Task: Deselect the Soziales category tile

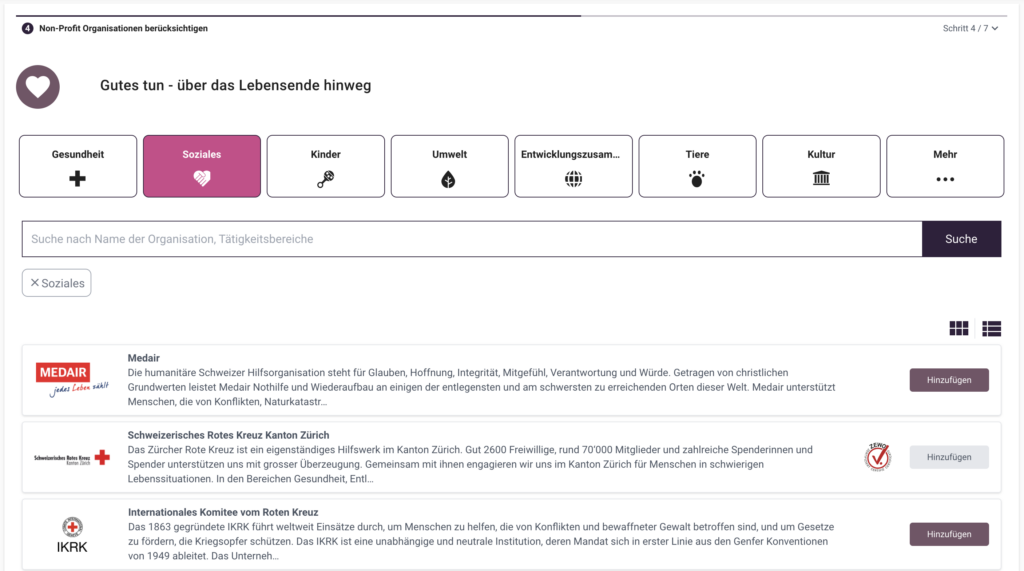Action: (202, 166)
